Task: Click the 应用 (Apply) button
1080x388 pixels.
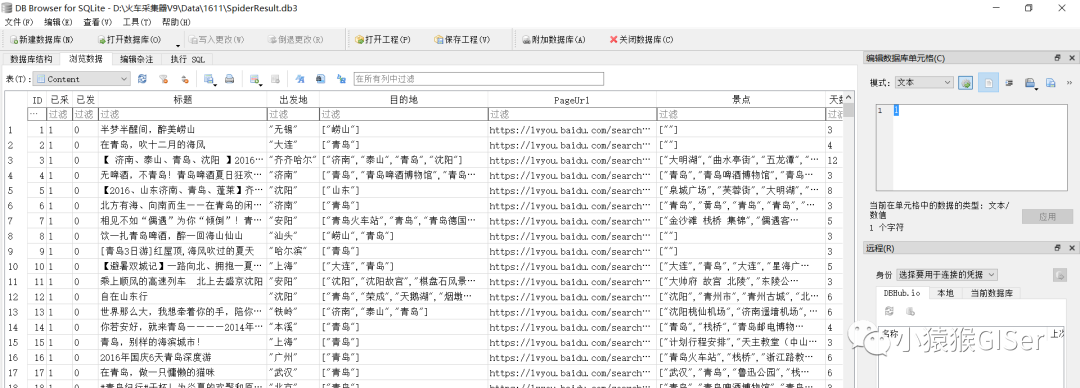Action: coord(1047,216)
